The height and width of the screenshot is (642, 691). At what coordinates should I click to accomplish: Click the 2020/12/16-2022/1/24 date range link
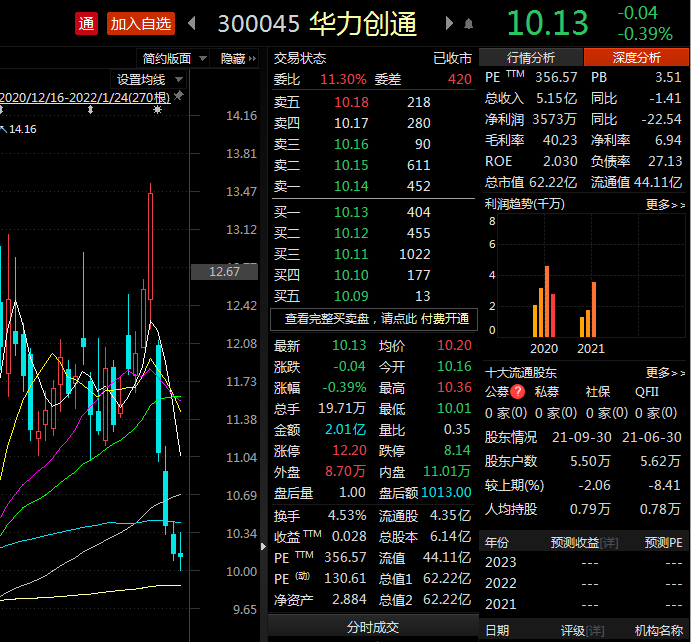85,97
